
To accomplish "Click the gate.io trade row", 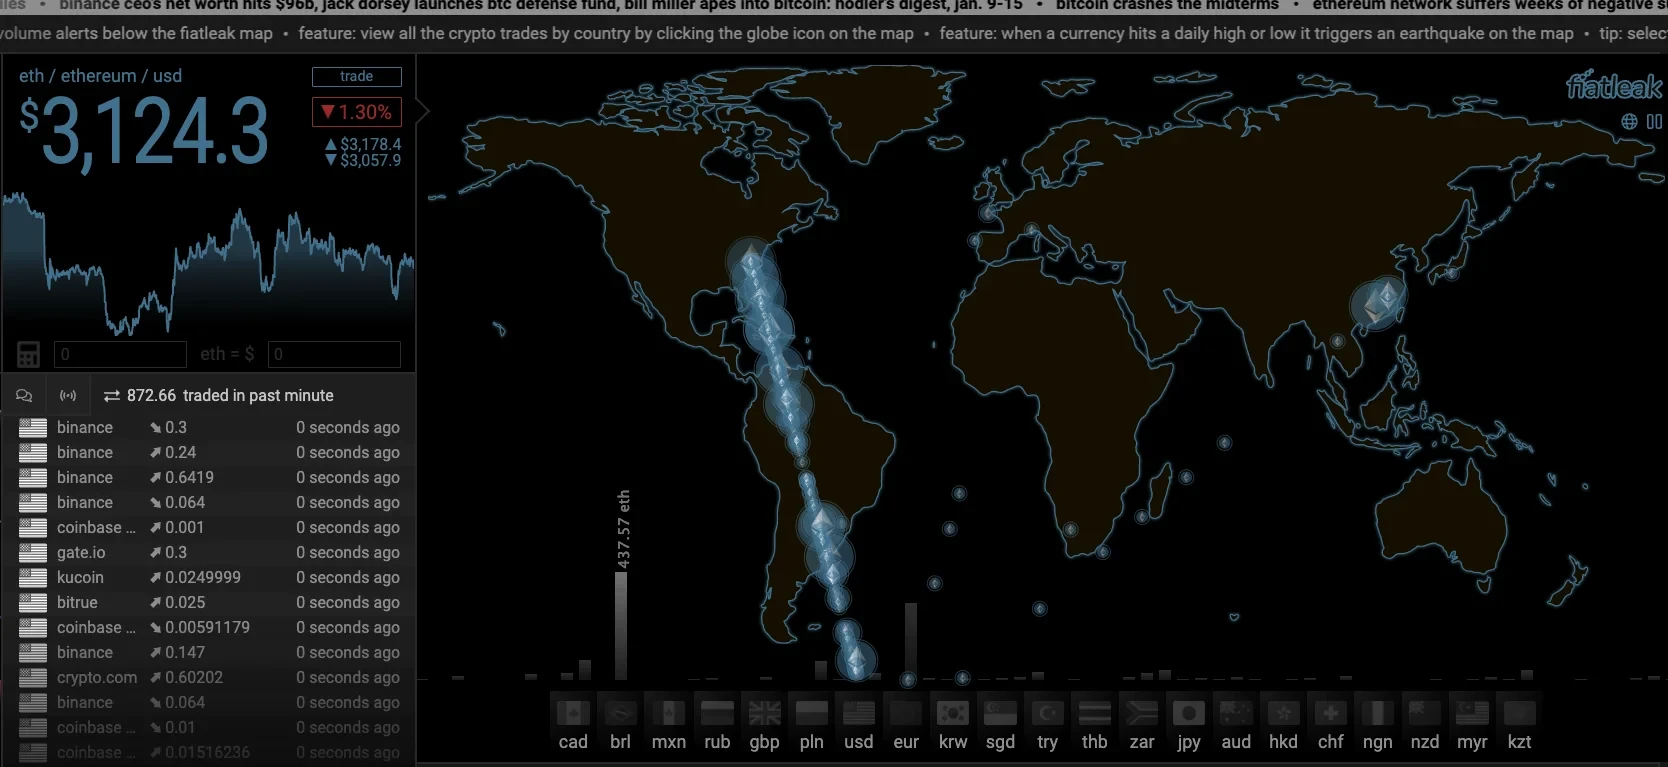I will coord(208,552).
